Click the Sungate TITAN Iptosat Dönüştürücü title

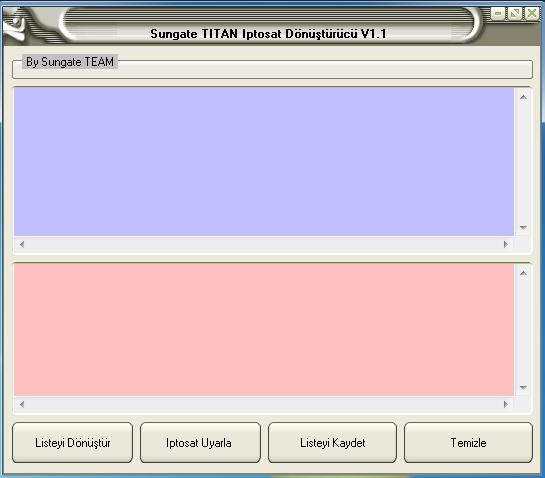click(268, 34)
